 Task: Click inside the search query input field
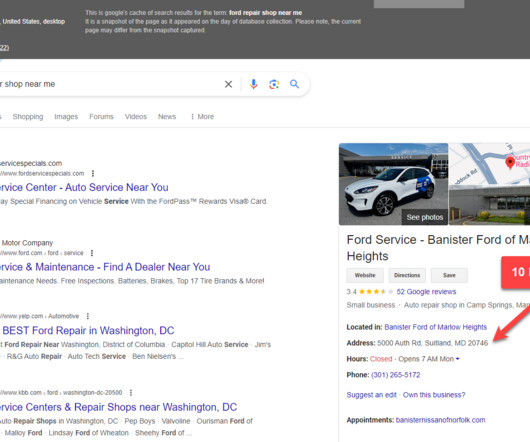tap(108, 84)
